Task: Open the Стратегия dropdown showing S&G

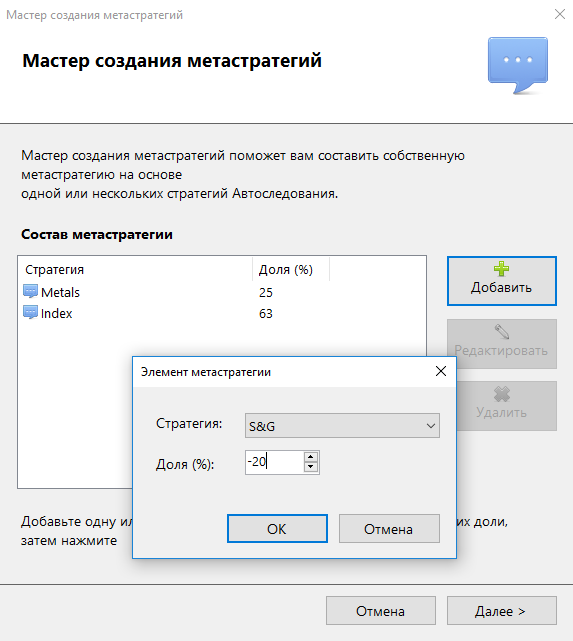Action: [x=342, y=426]
